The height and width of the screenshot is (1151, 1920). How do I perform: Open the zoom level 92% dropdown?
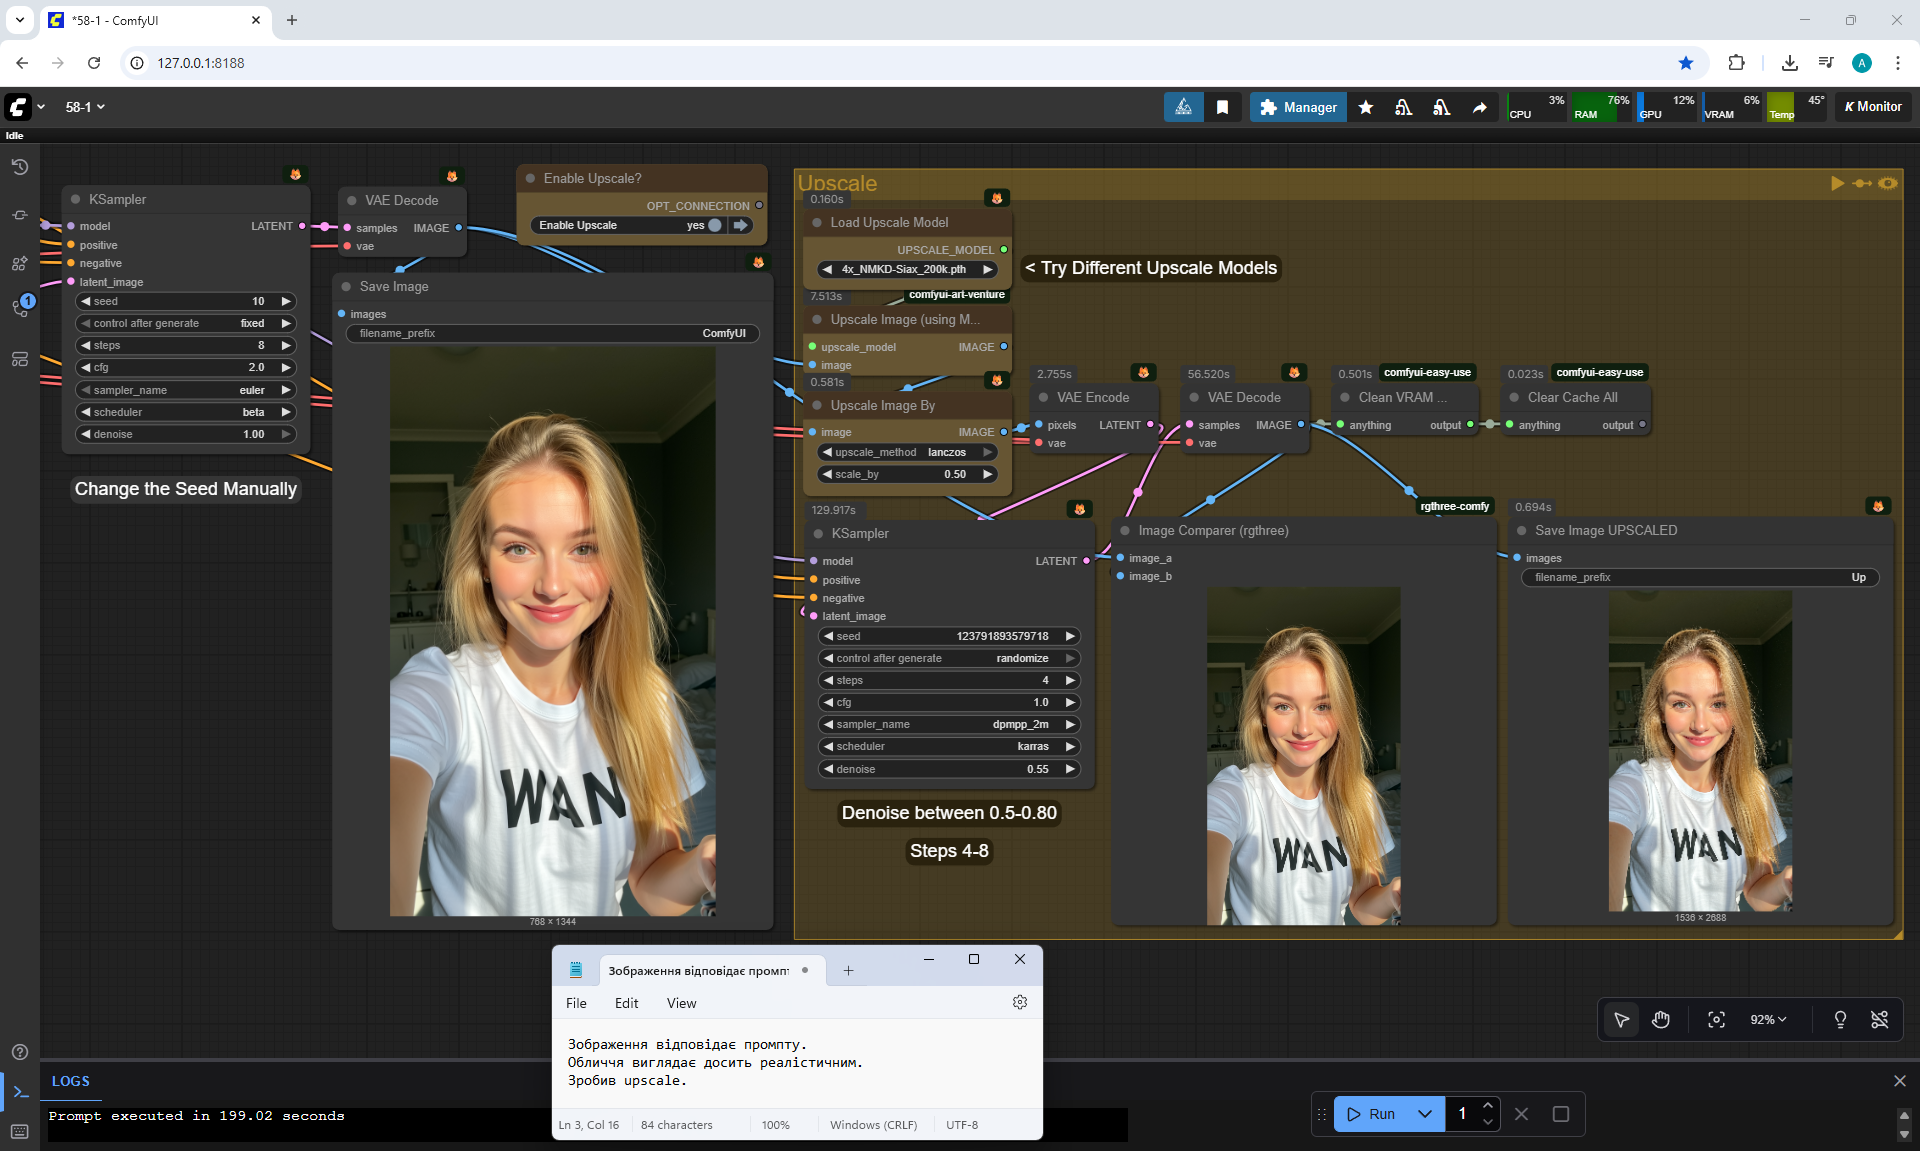pyautogui.click(x=1767, y=1019)
